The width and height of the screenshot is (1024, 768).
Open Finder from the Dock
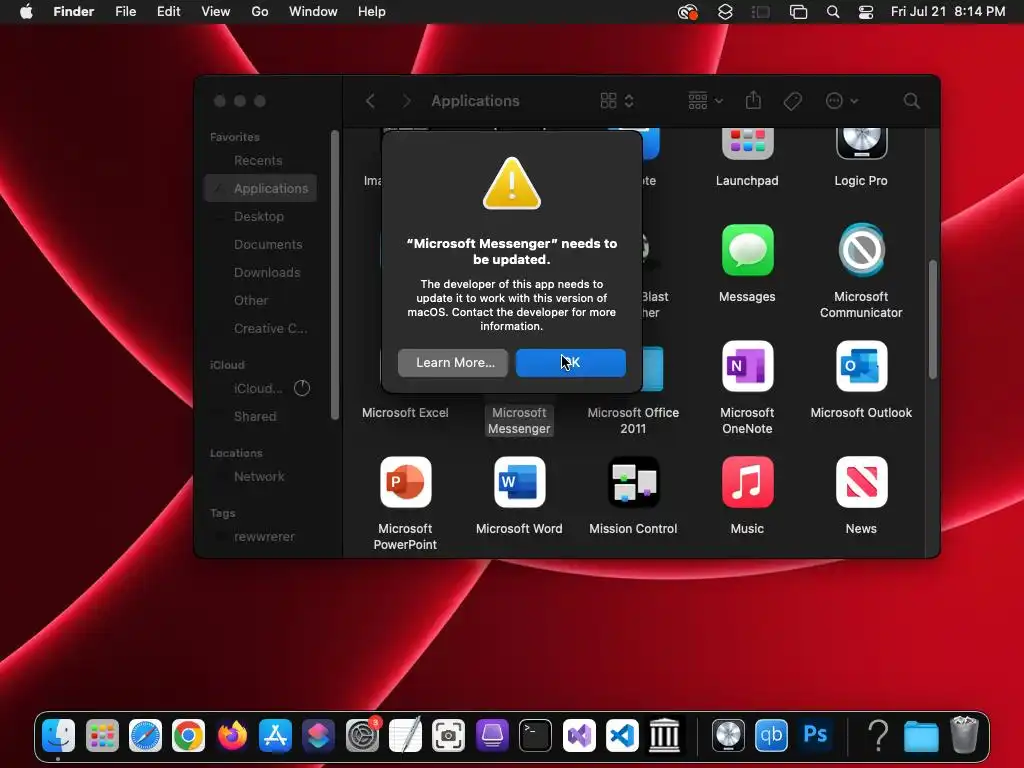(59, 736)
